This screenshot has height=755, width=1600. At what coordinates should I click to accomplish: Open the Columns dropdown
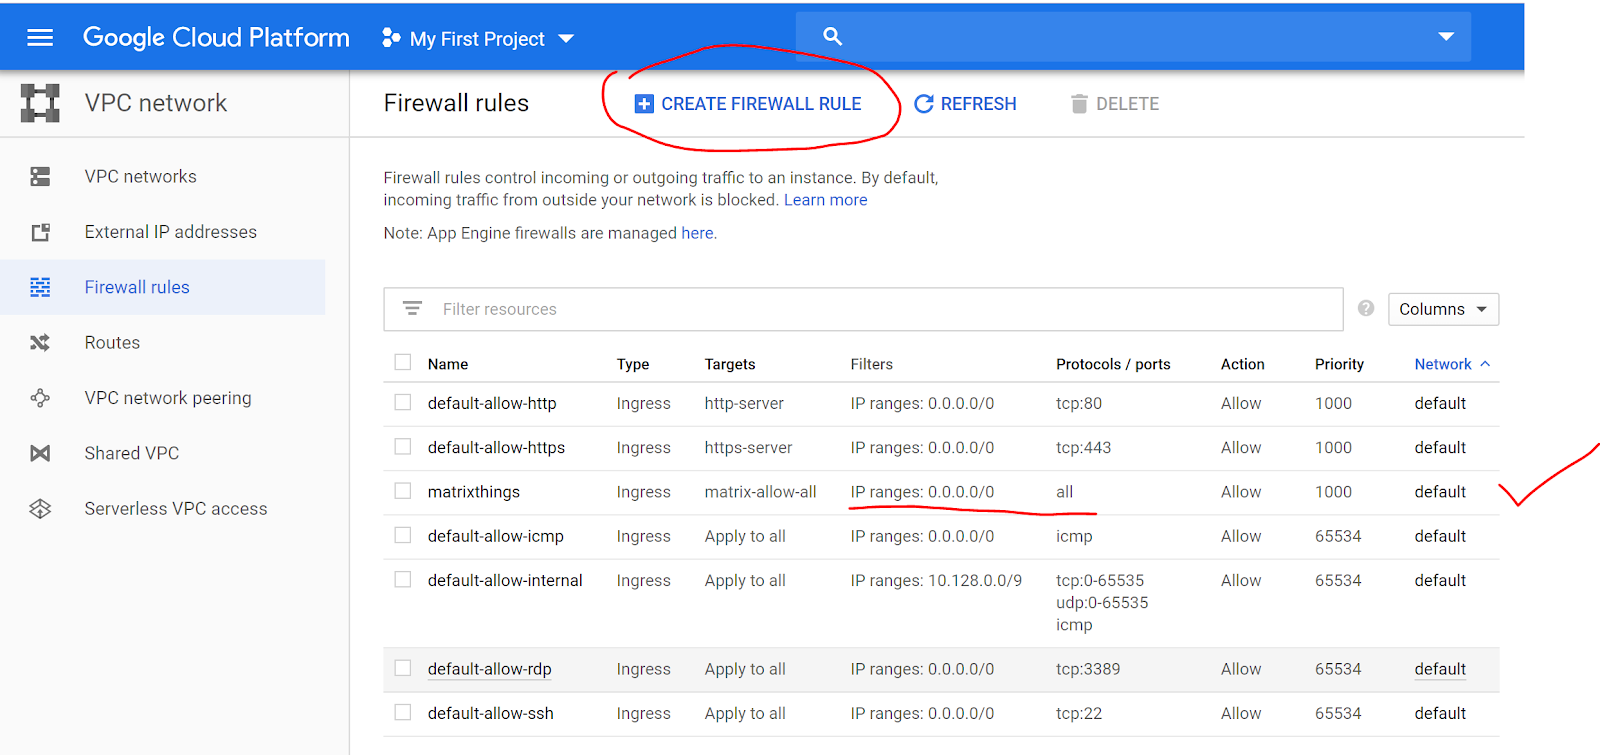click(1443, 309)
